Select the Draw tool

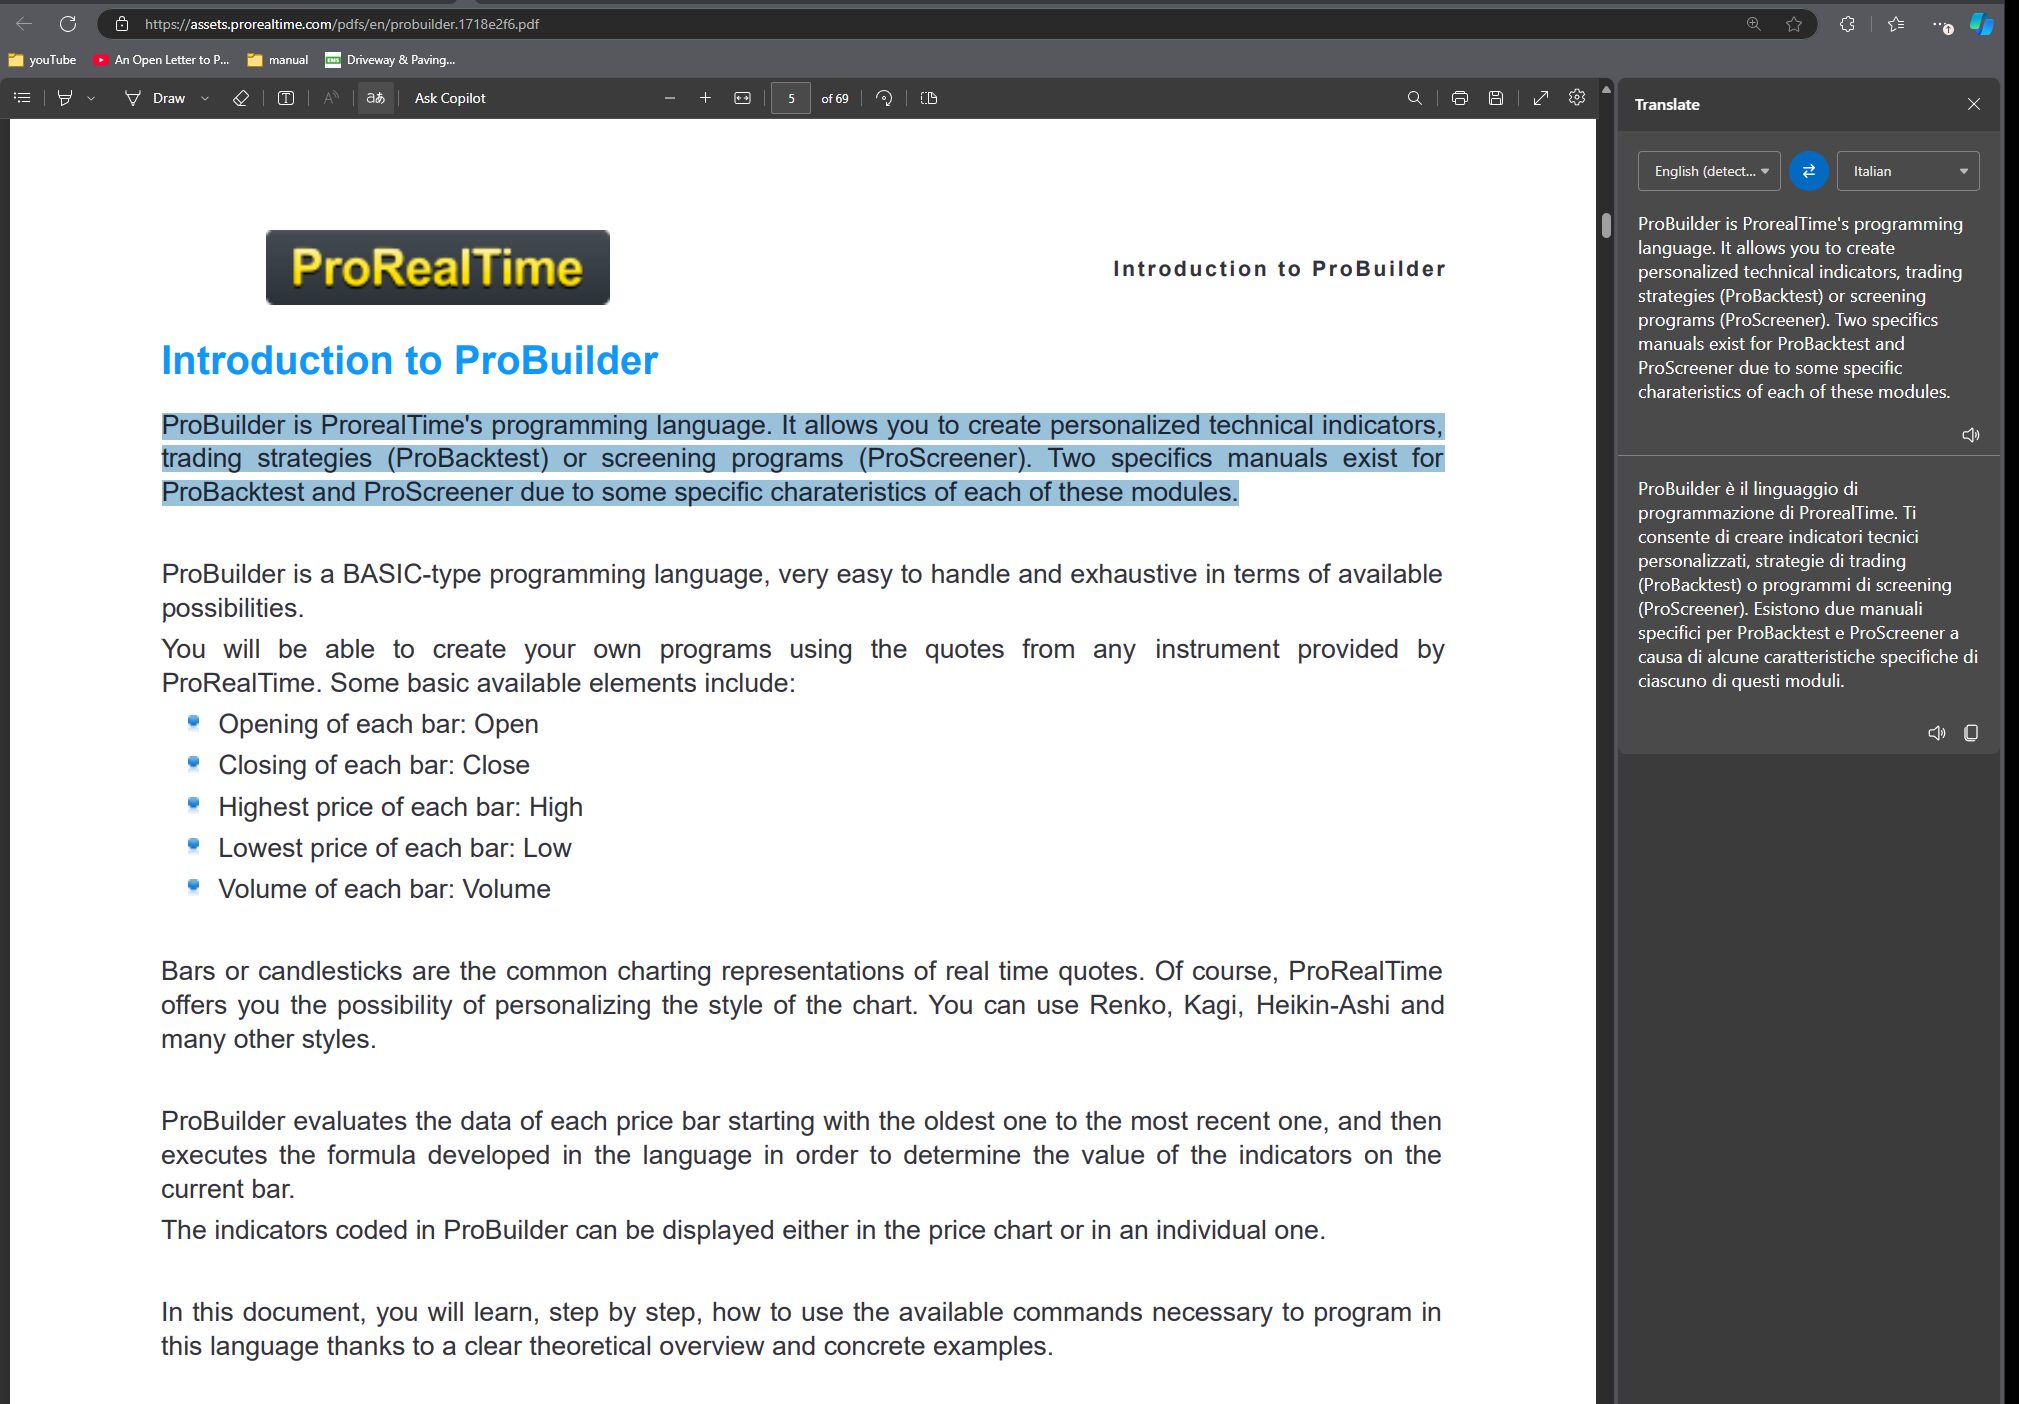155,98
